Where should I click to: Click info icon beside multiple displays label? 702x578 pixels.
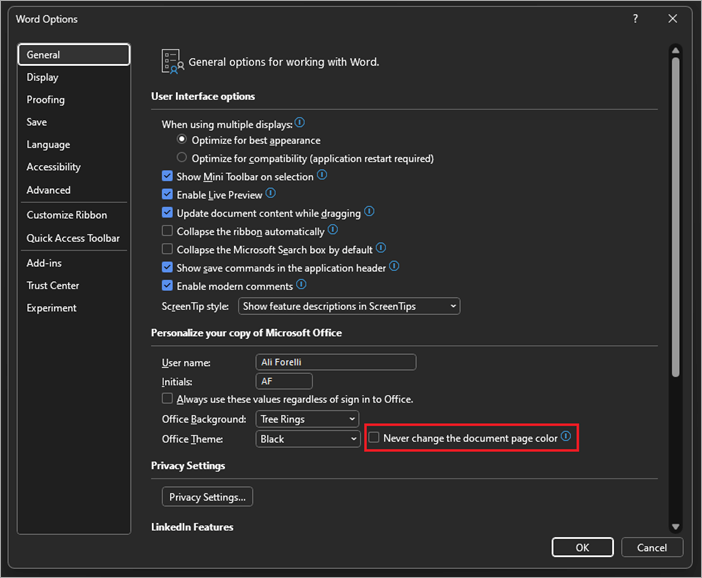[x=300, y=123]
